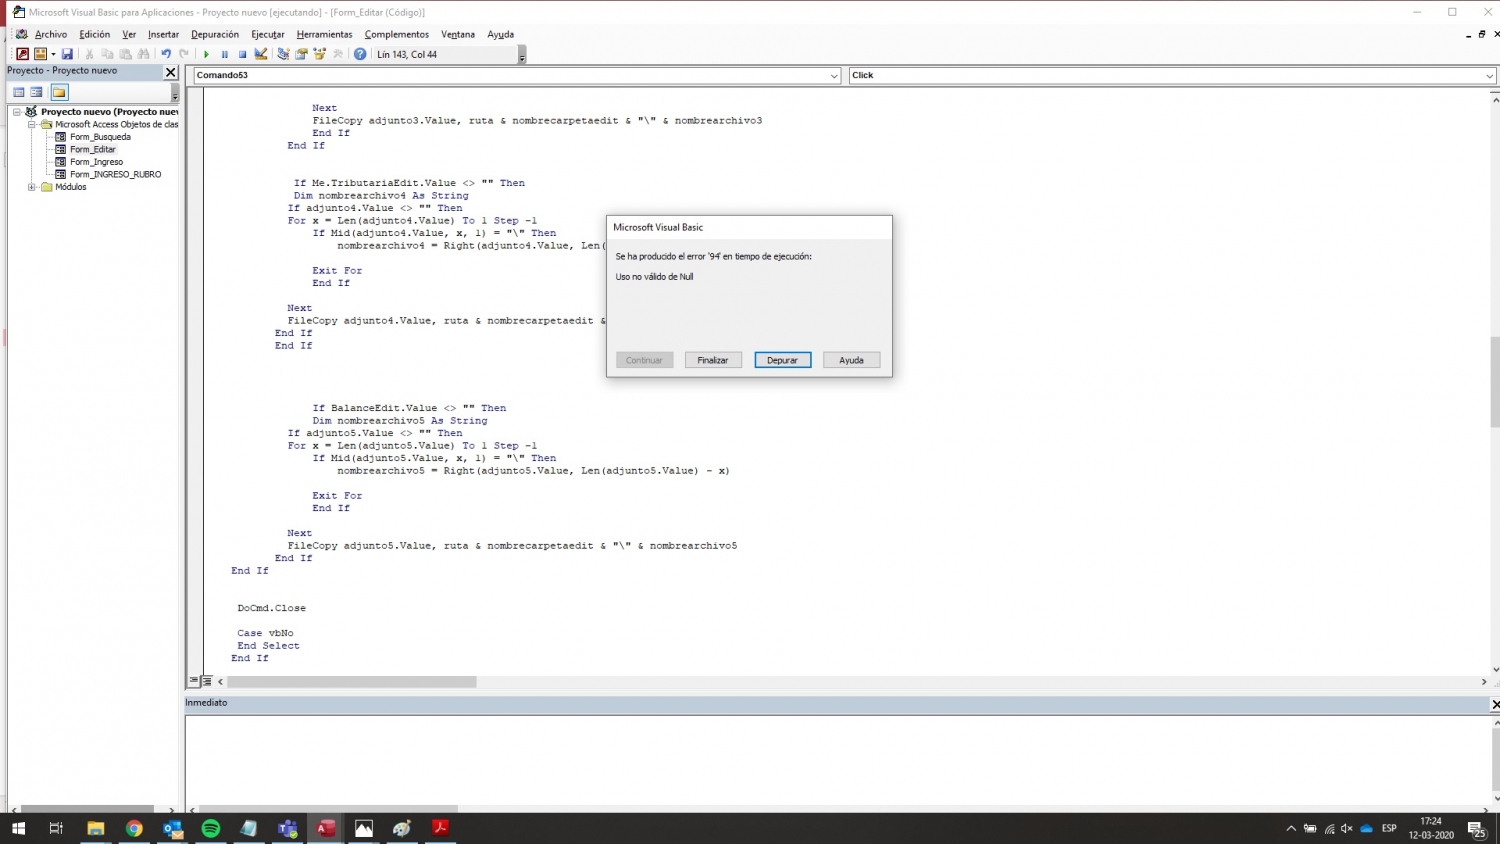
Task: Click the 'If BalanceEdit.Value <> "" Then' code line
Action: 409,408
